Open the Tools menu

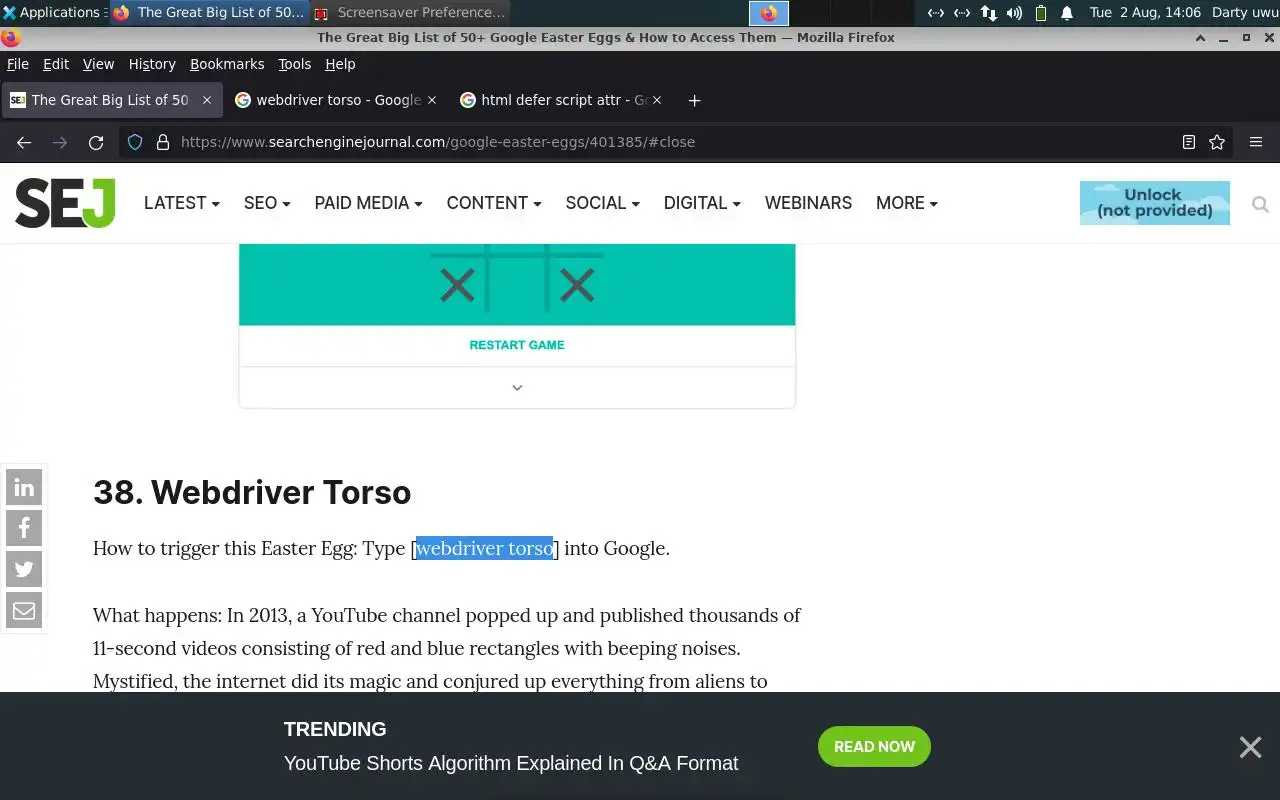294,64
